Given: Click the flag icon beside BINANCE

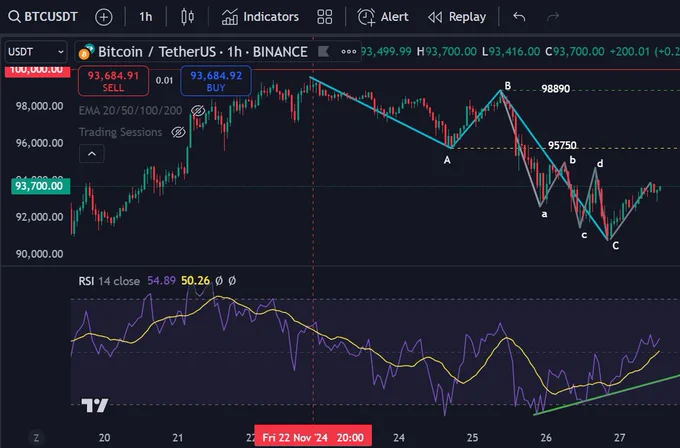Looking at the screenshot, I should pyautogui.click(x=323, y=52).
